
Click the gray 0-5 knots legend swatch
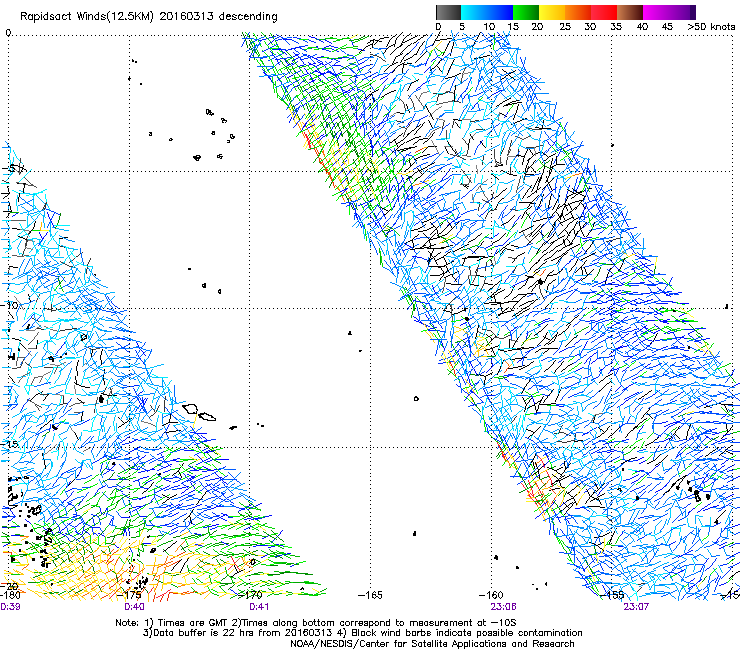coord(448,12)
